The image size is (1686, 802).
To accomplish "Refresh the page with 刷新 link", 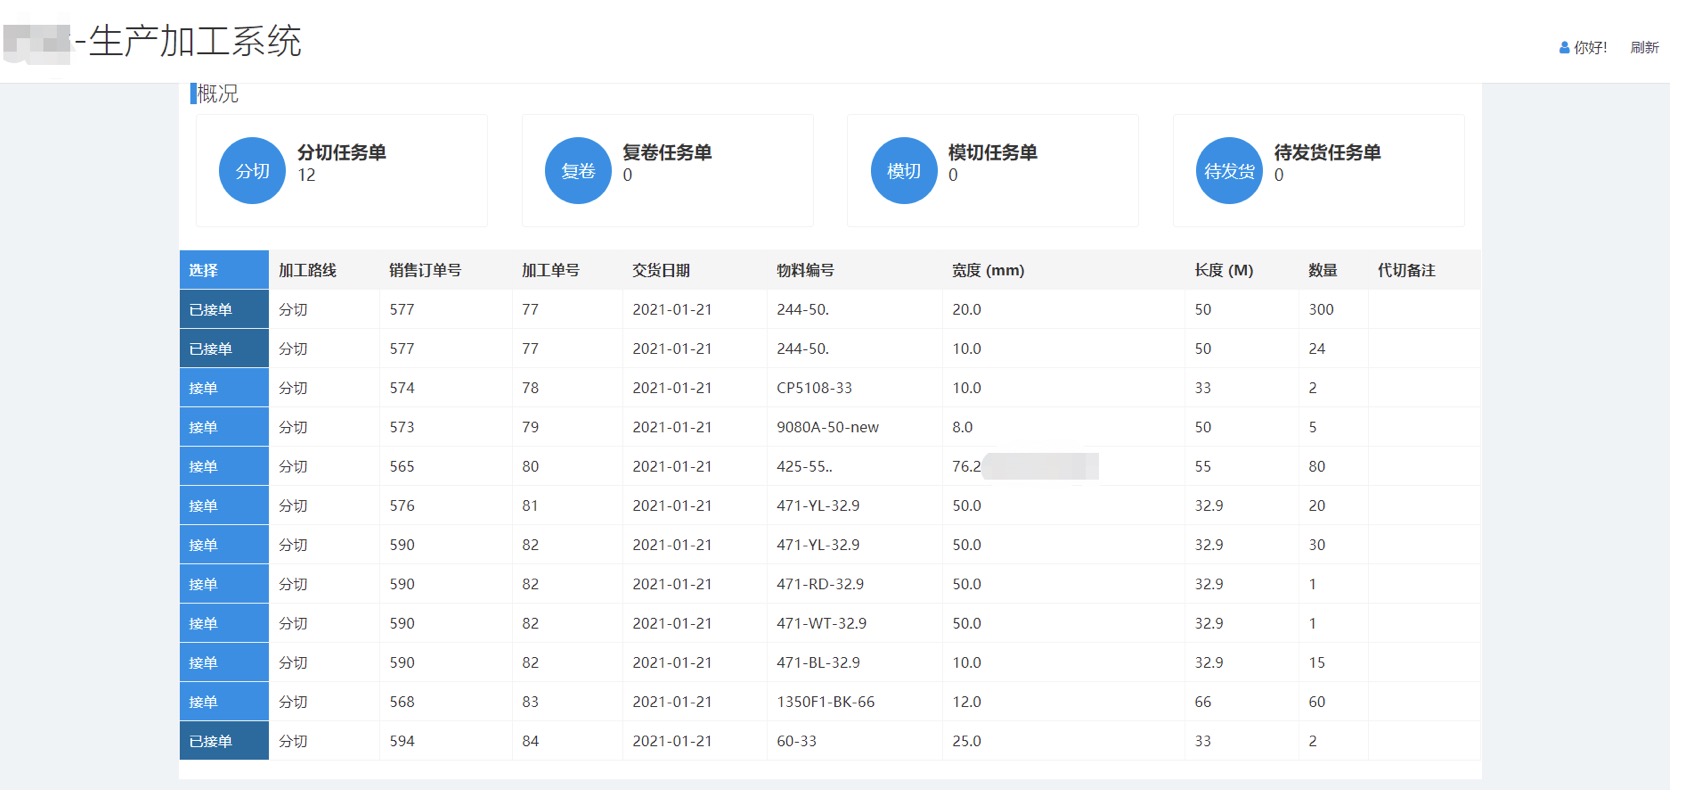I will (x=1644, y=47).
